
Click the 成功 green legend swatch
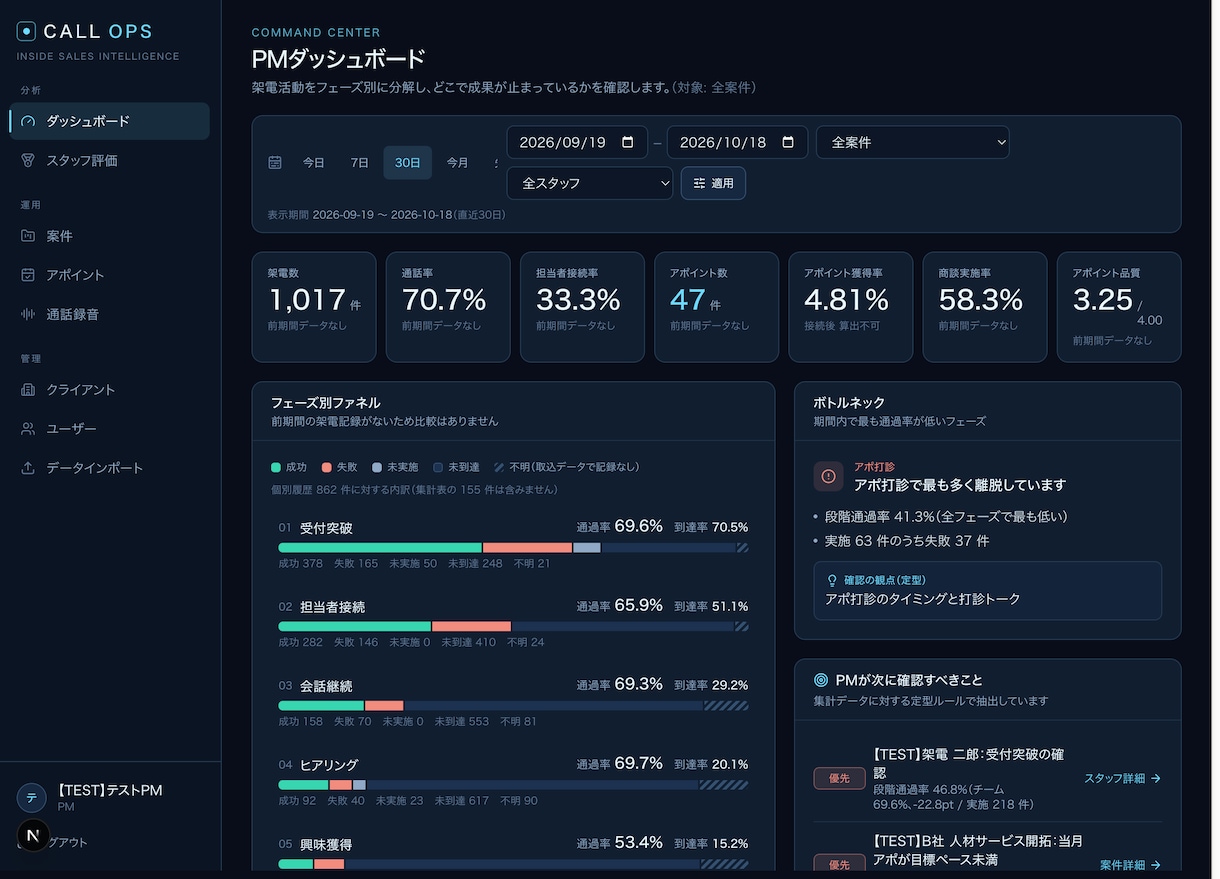(276, 467)
